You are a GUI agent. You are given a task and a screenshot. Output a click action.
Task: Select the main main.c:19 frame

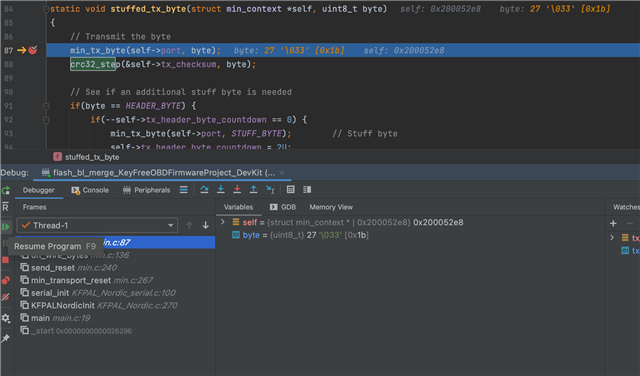[x=115, y=318]
